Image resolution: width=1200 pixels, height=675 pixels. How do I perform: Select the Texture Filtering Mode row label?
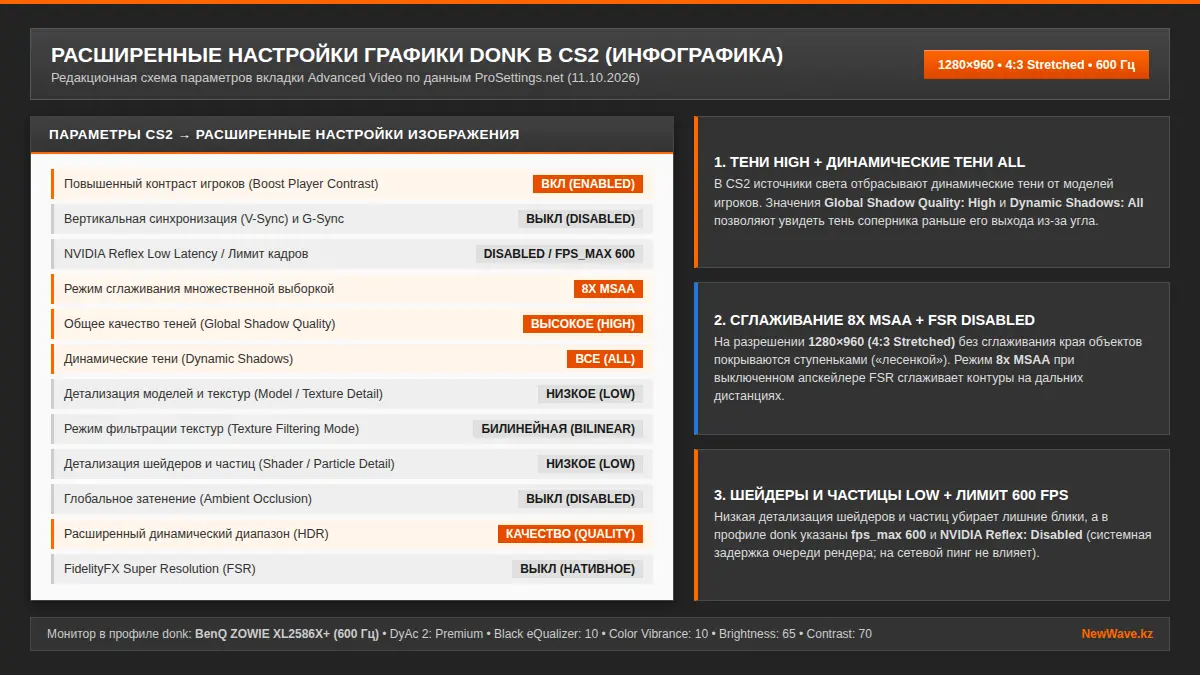click(211, 429)
